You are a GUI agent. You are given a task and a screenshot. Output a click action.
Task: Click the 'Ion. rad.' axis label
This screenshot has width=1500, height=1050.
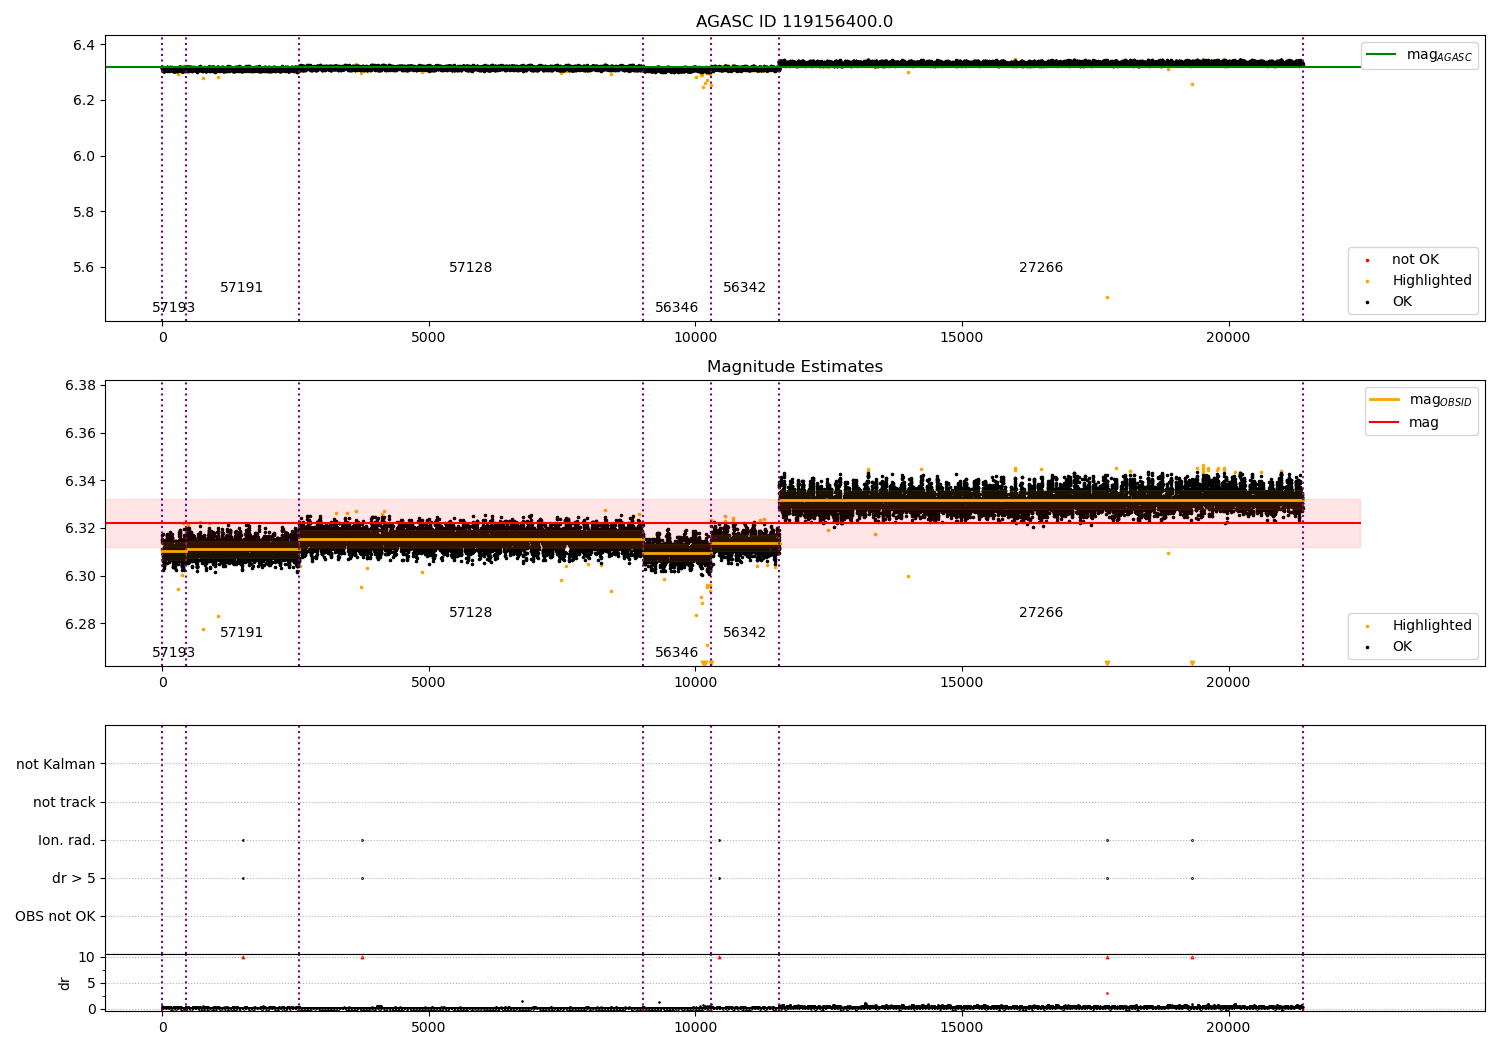coord(67,840)
